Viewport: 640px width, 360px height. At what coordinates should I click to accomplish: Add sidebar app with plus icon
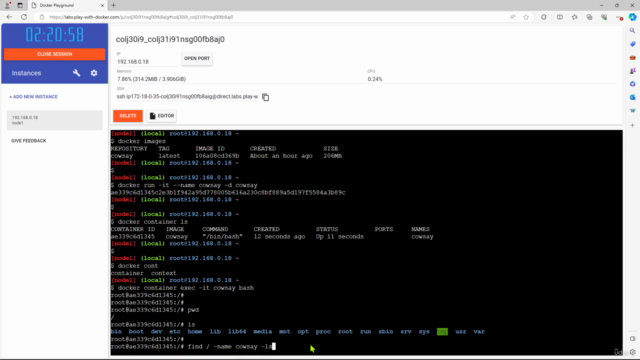[632, 125]
